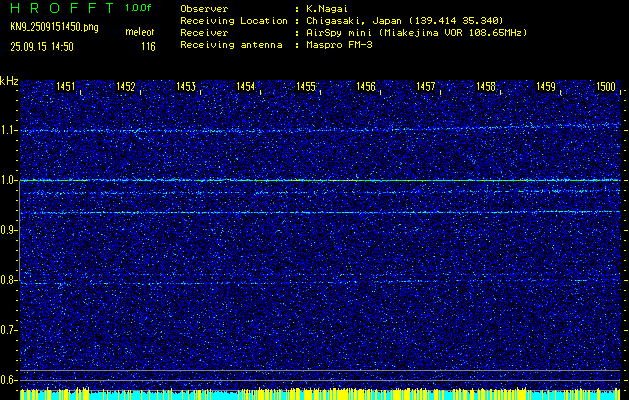This screenshot has width=629, height=400.
Task: Select the filename KN9_2509151450.png
Action: [54, 27]
